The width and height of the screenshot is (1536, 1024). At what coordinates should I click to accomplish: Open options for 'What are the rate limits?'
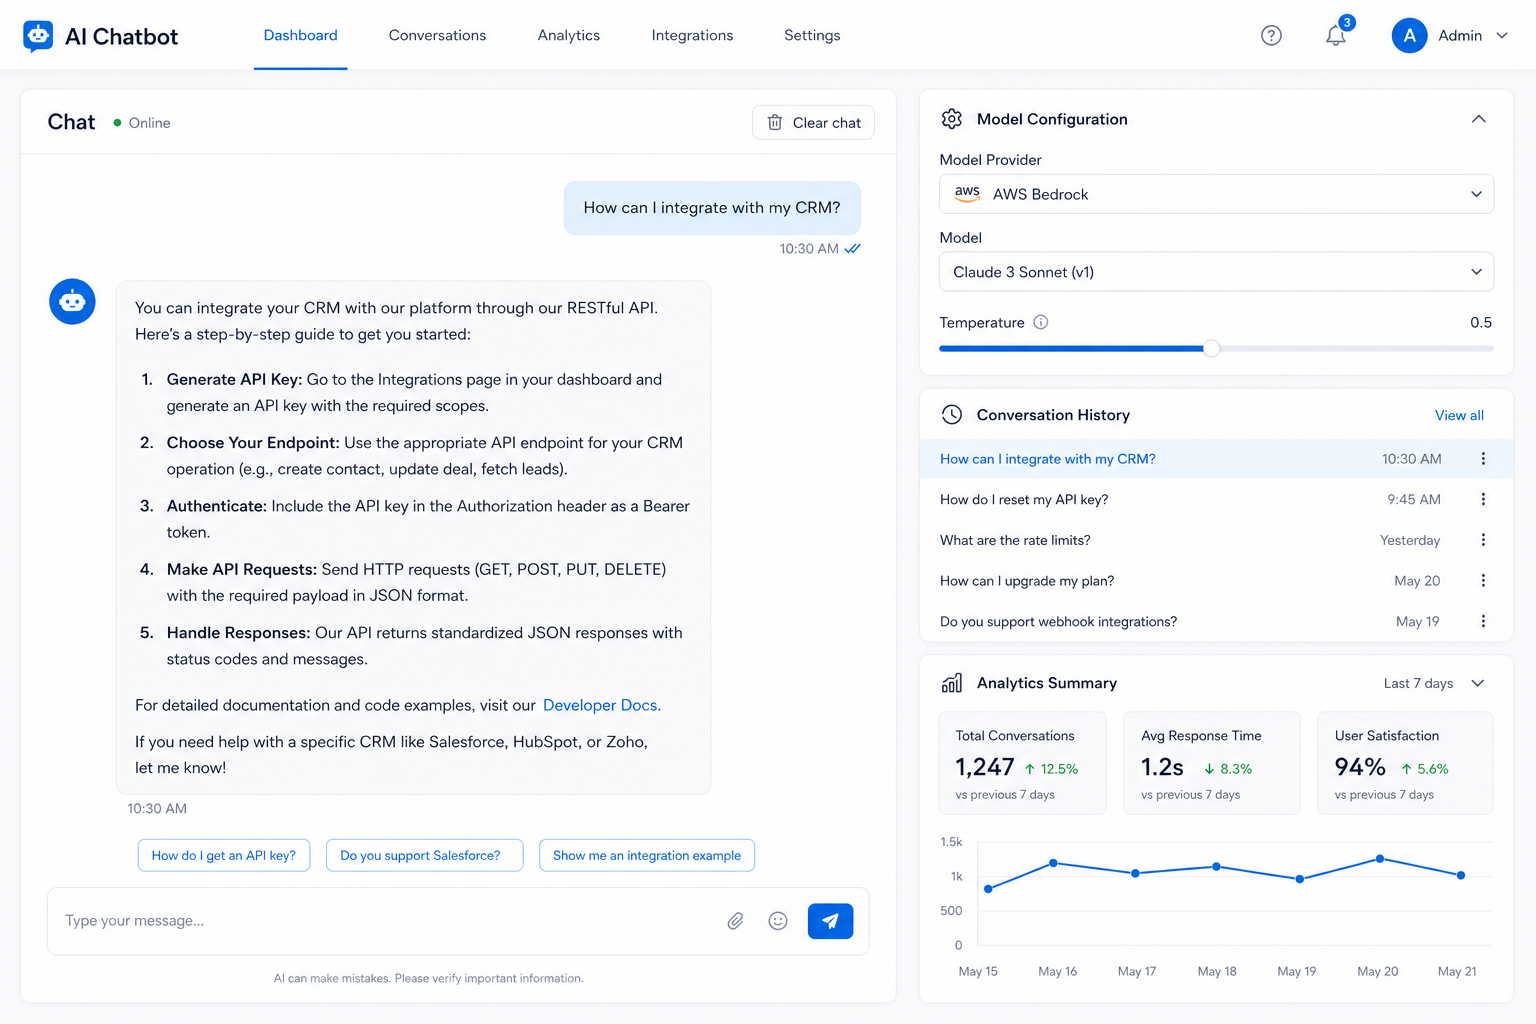point(1483,540)
